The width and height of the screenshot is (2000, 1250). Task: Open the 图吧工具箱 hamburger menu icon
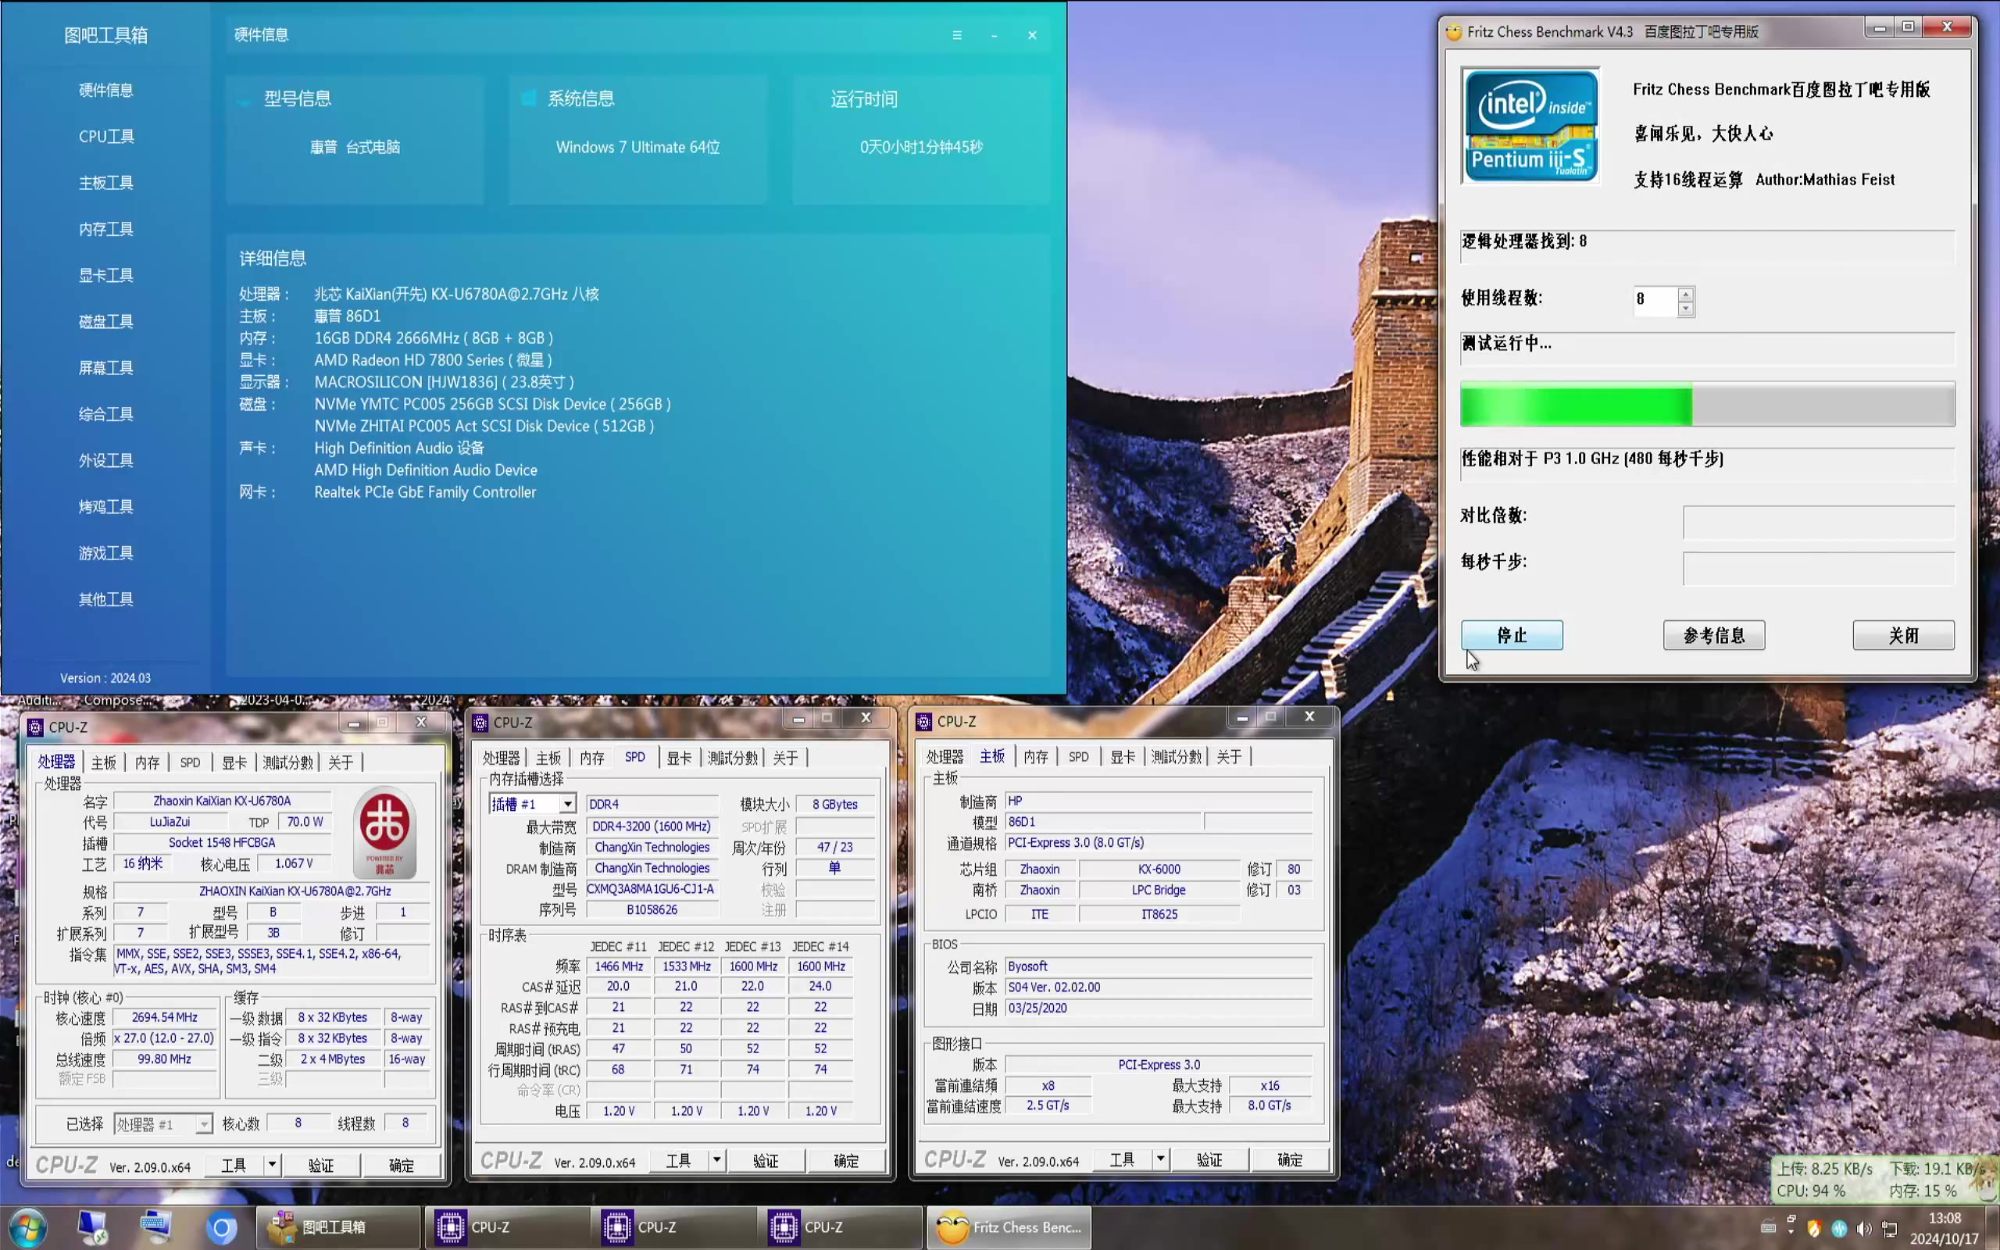(957, 35)
